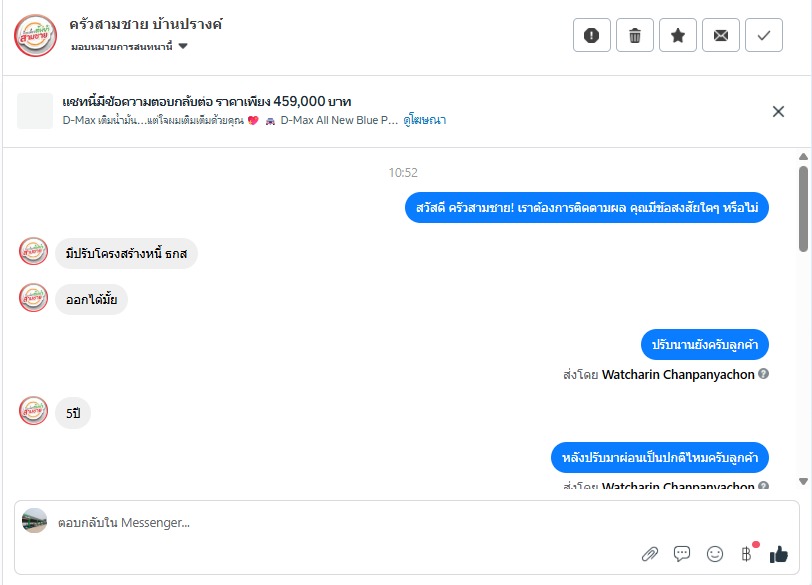Mark conversation done with checkmark button
The height and width of the screenshot is (585, 812).
point(763,35)
